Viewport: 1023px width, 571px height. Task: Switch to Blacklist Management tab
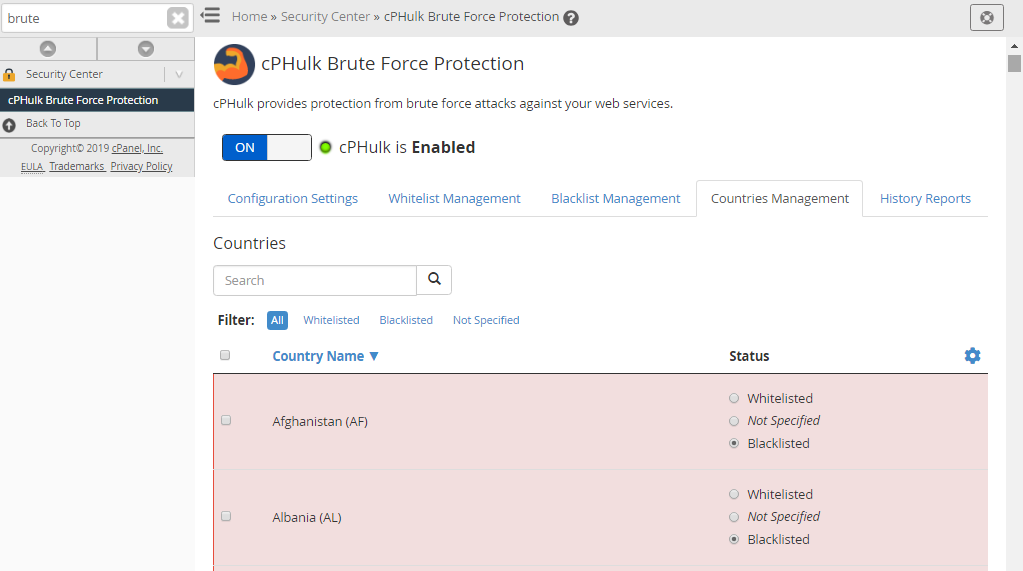(x=615, y=198)
